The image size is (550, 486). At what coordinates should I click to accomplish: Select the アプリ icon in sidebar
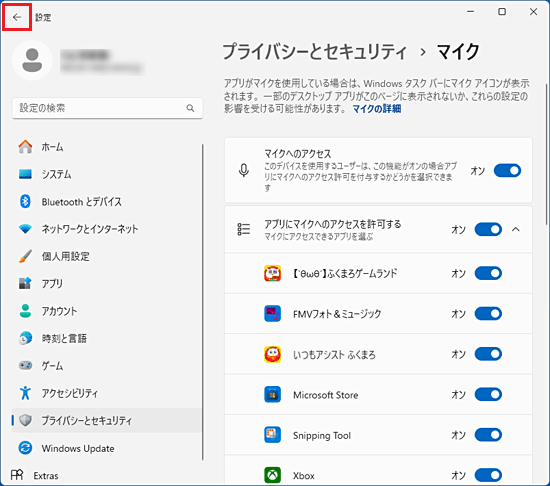(25, 283)
